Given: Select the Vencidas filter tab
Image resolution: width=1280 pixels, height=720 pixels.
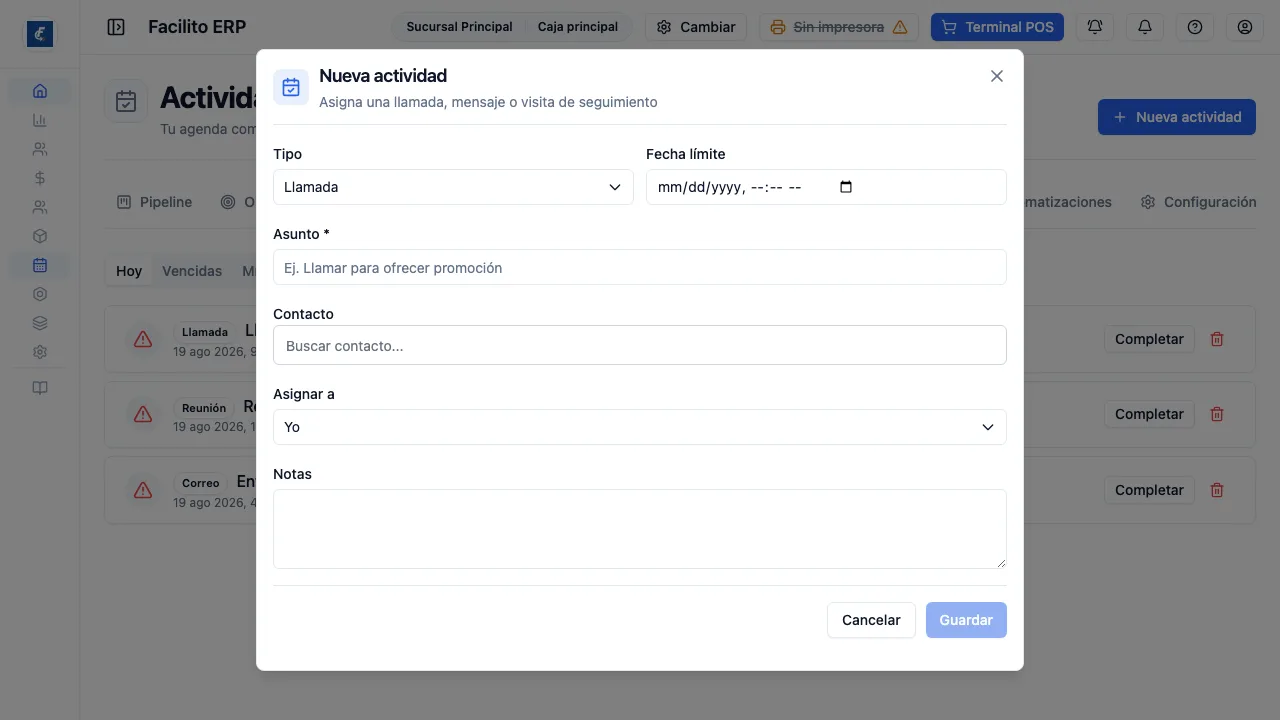Looking at the screenshot, I should [192, 271].
